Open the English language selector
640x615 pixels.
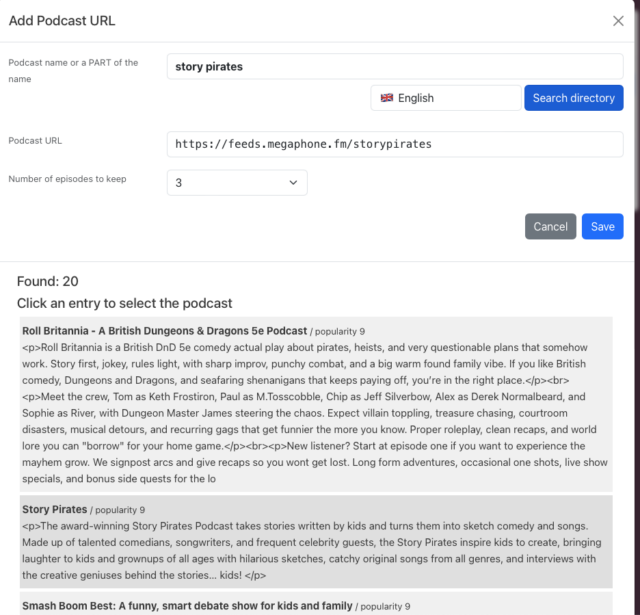pos(445,98)
